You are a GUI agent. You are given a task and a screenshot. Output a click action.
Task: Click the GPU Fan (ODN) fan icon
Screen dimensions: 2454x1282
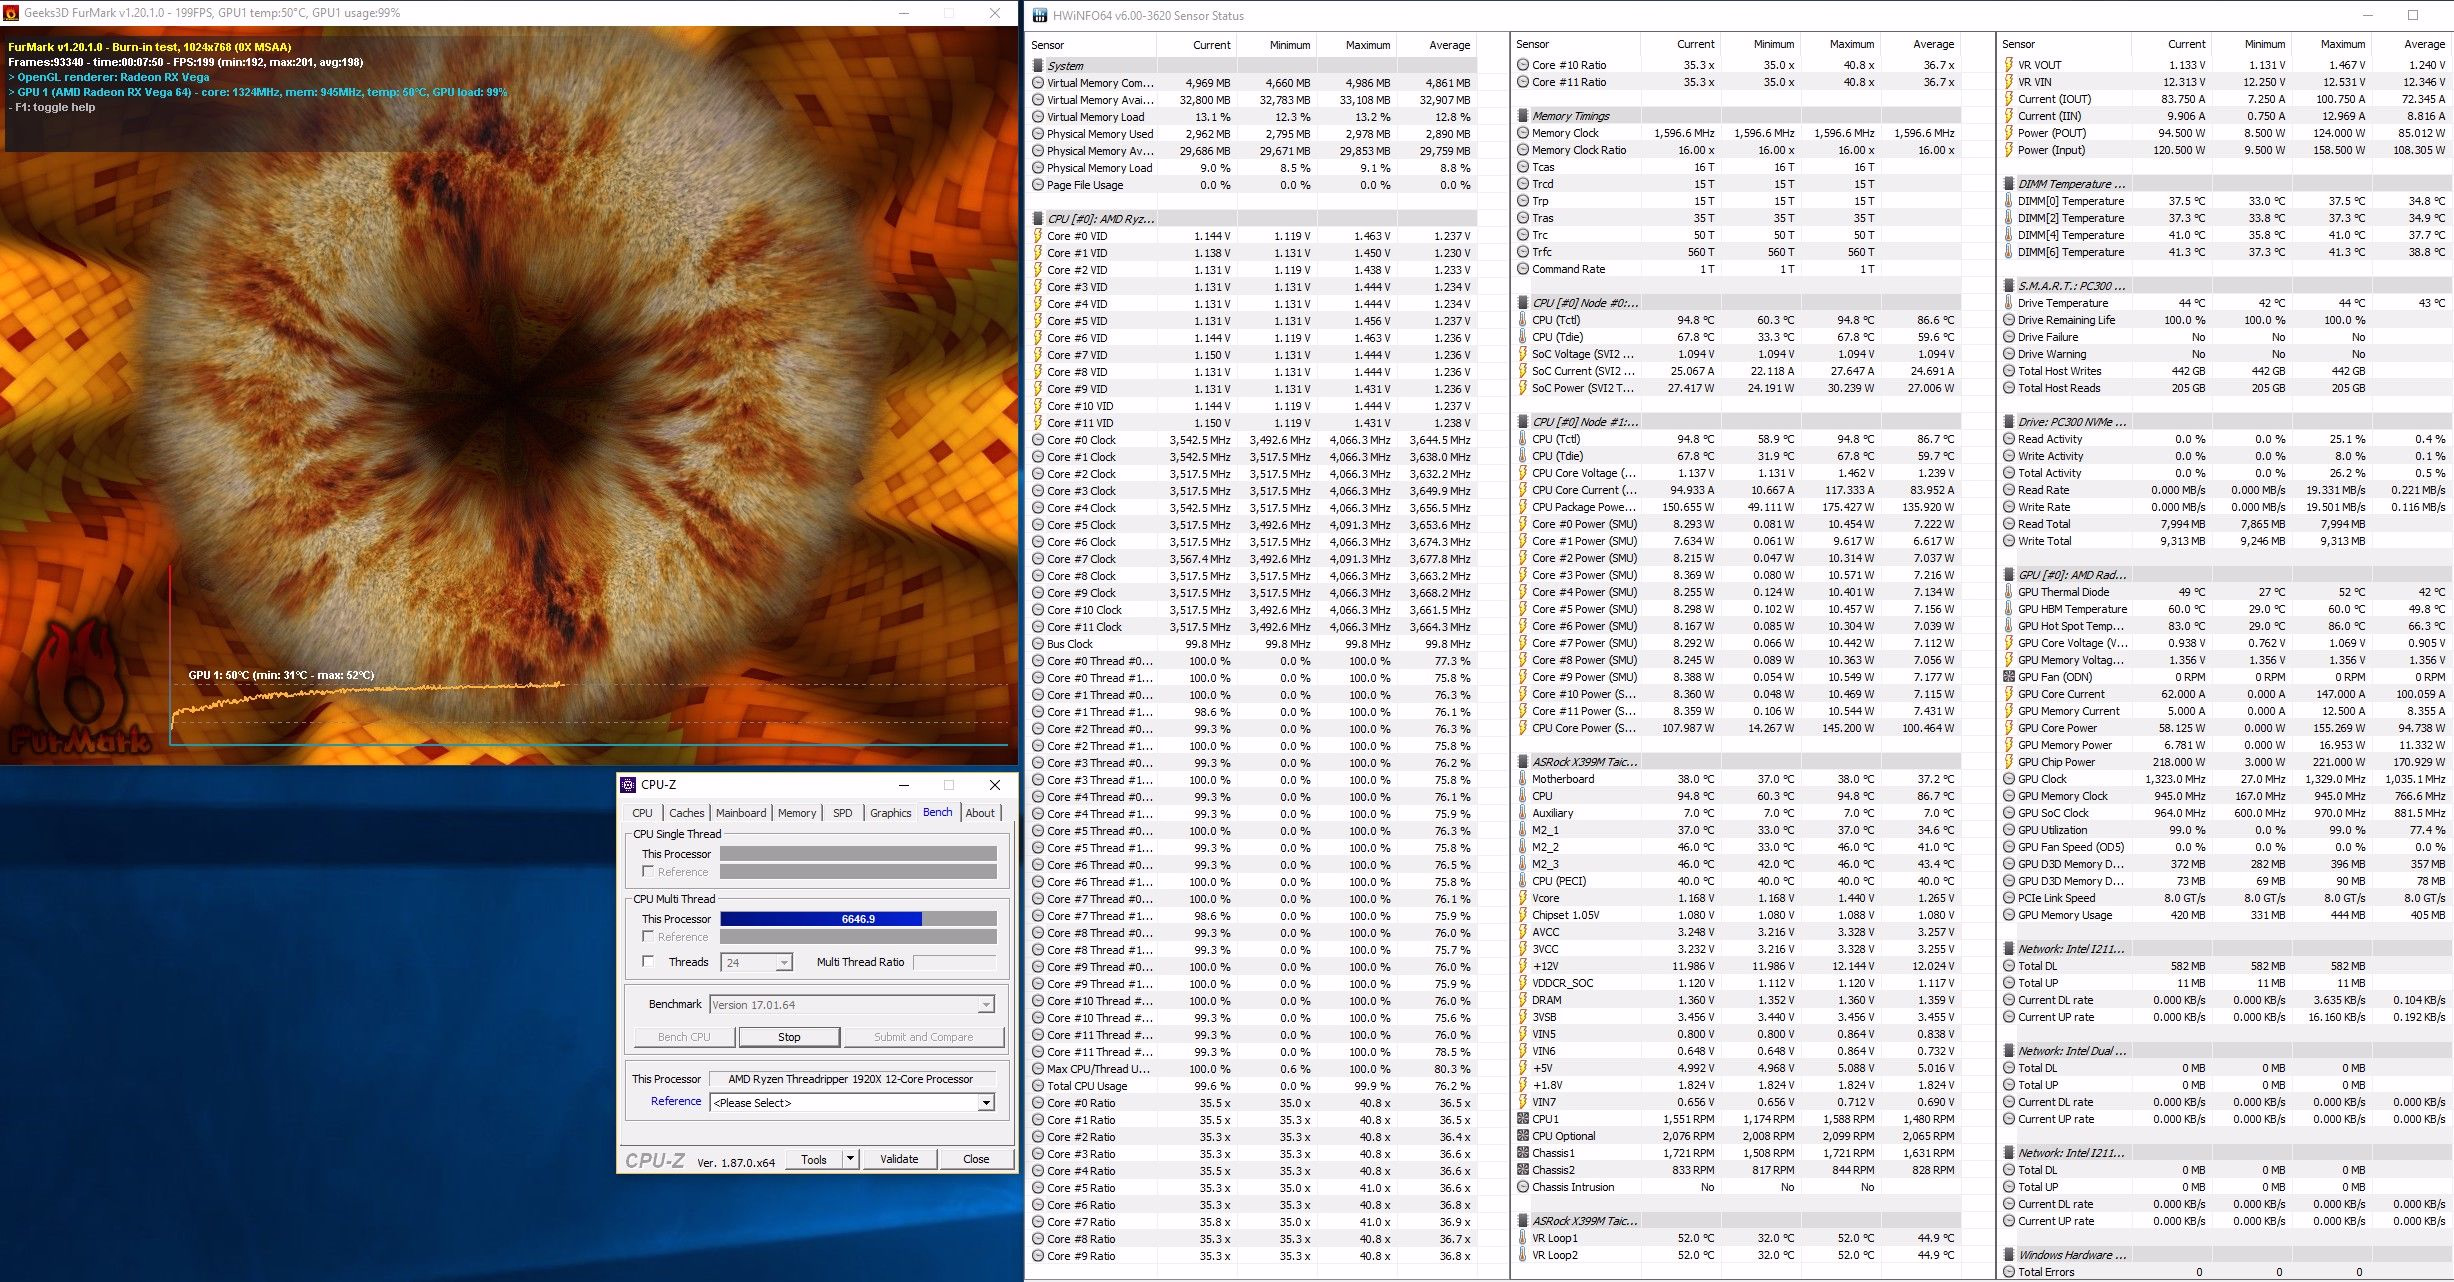(2009, 677)
